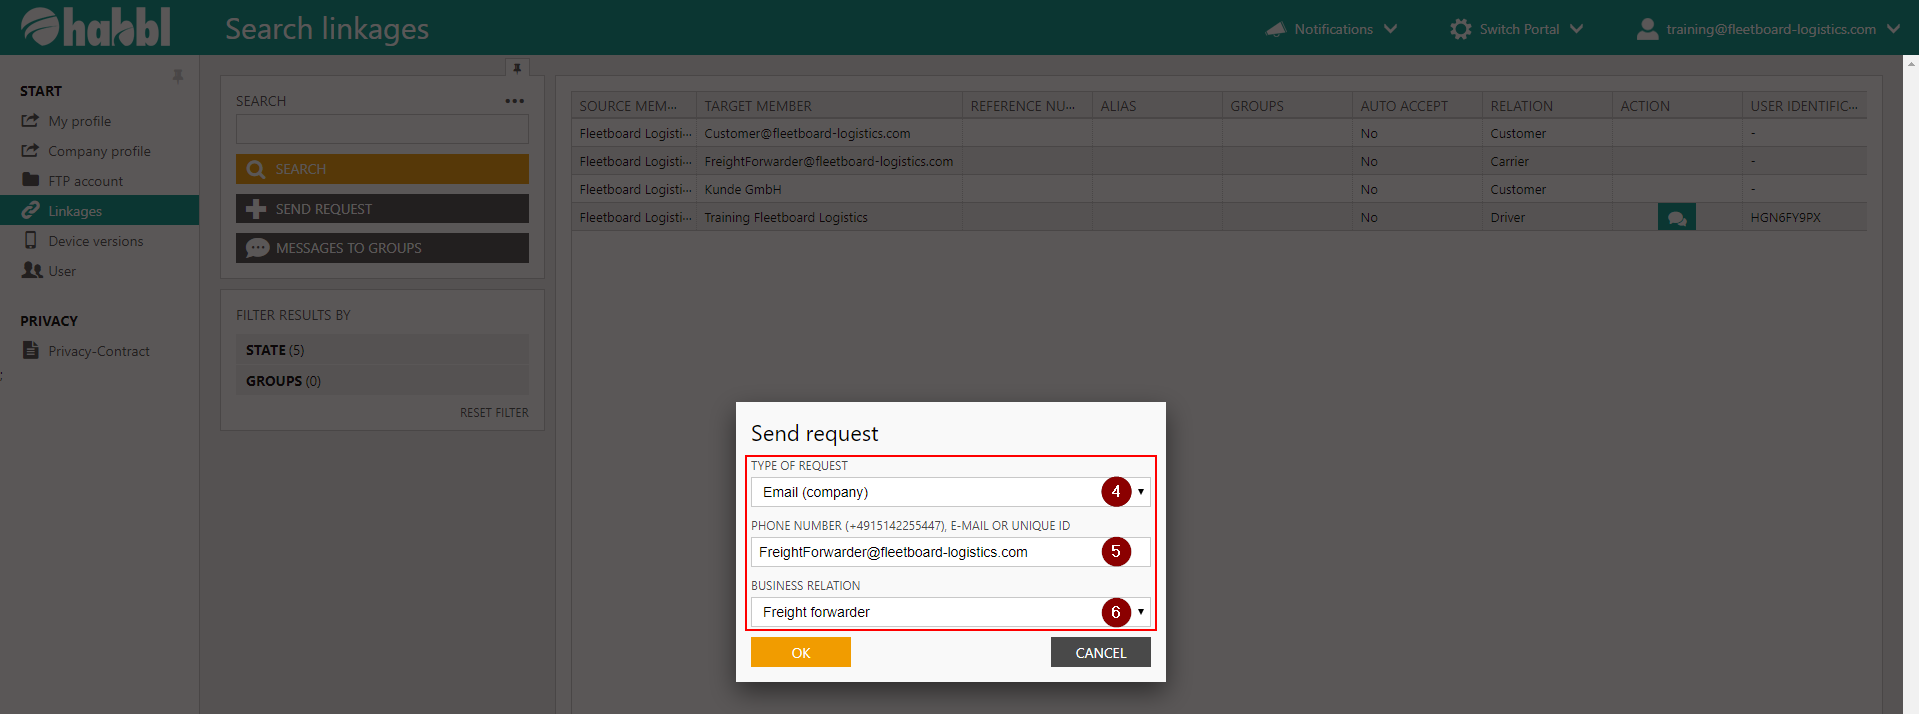
Task: Click the Switch Portal gear icon
Action: click(1460, 29)
